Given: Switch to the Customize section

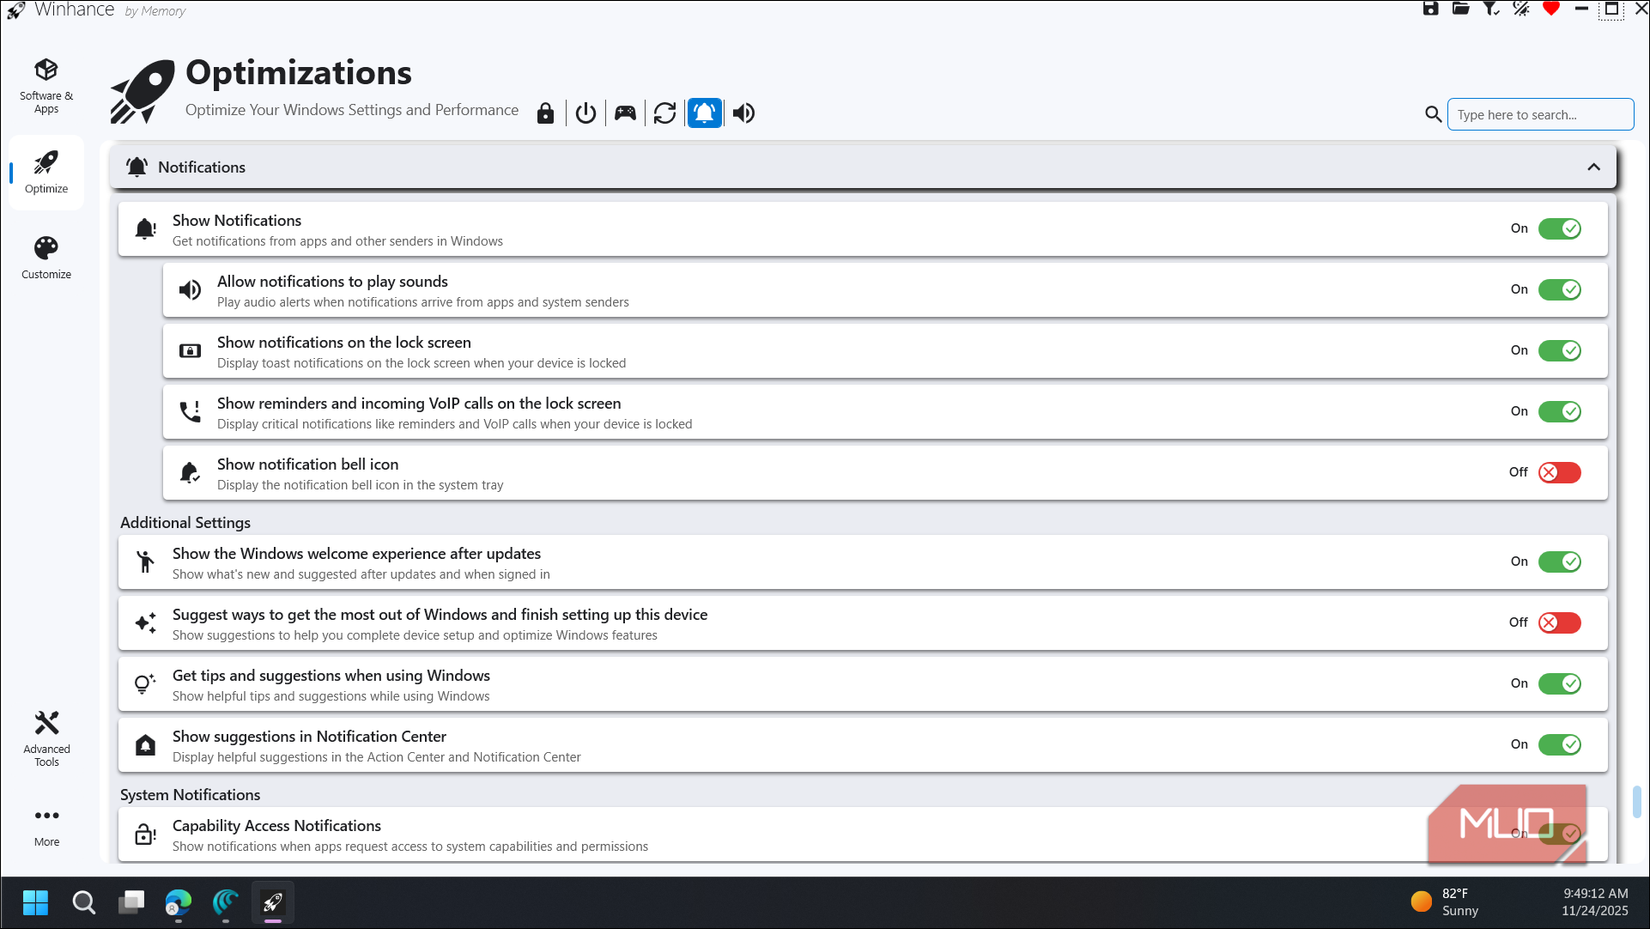Looking at the screenshot, I should pyautogui.click(x=46, y=255).
